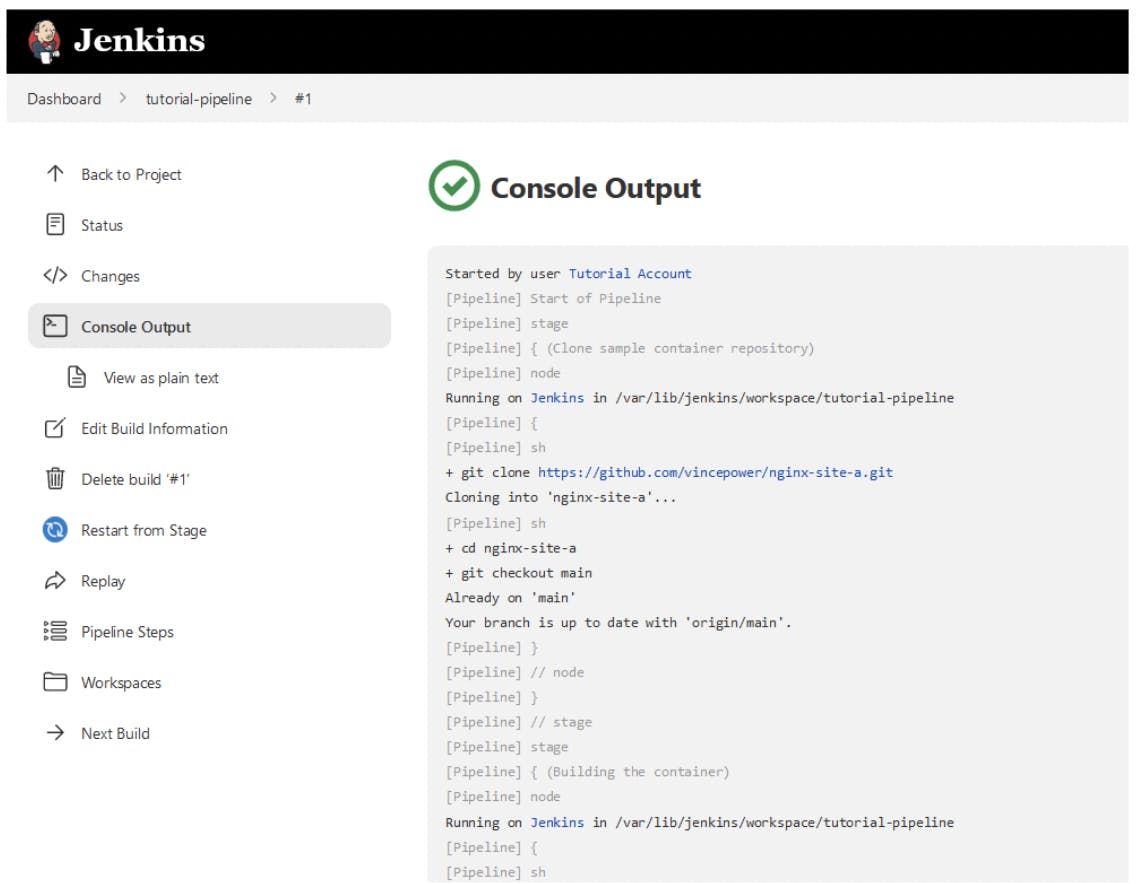Click the green success checkmark icon
1136x884 pixels.
(x=454, y=186)
